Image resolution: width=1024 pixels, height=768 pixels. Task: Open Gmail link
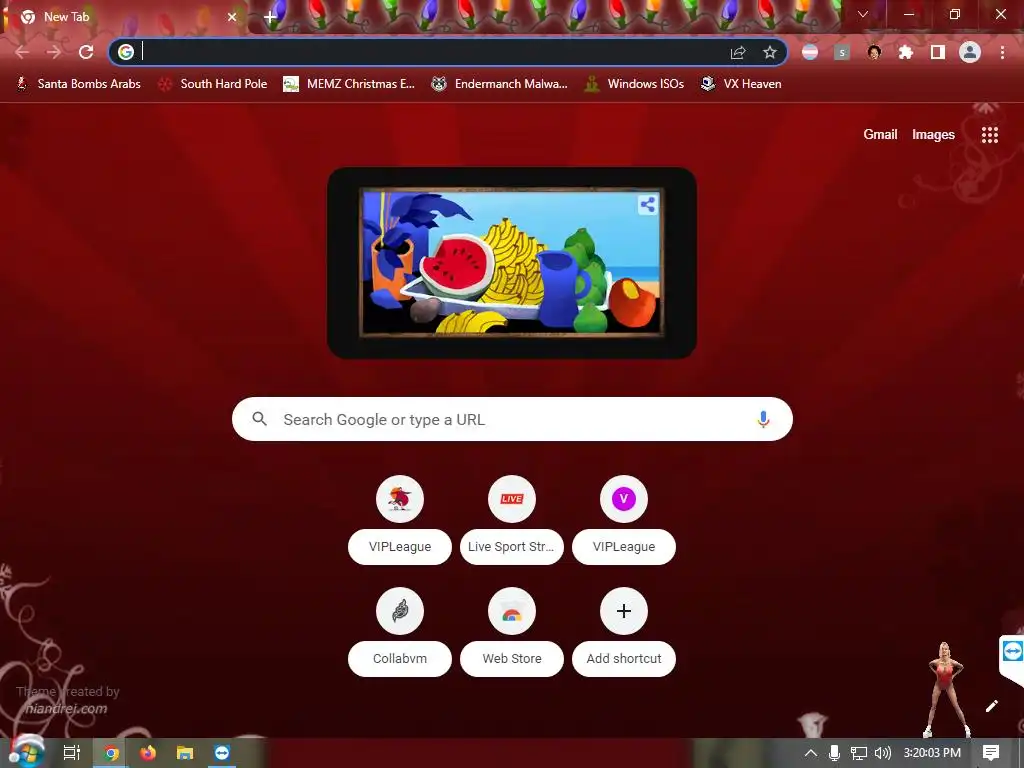coord(880,135)
